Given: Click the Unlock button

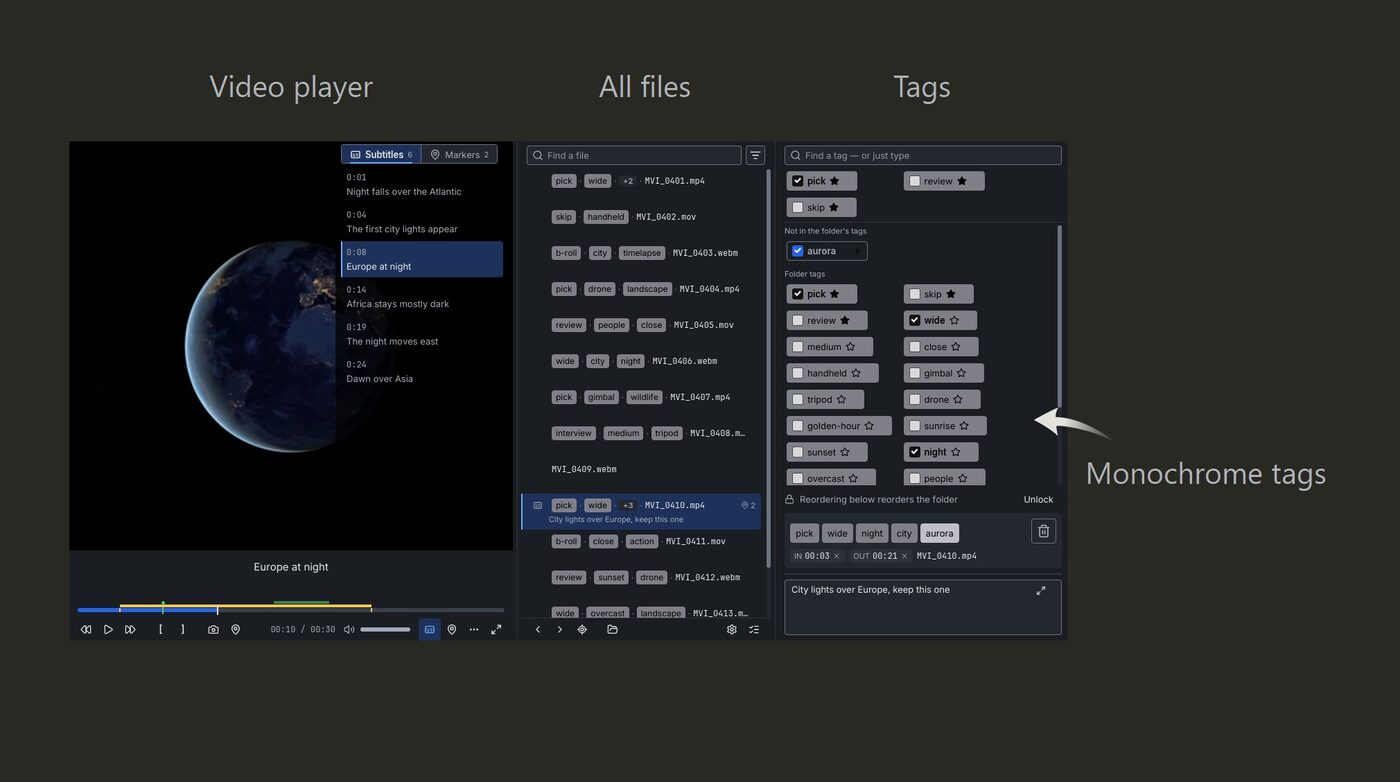Looking at the screenshot, I should pyautogui.click(x=1038, y=499).
